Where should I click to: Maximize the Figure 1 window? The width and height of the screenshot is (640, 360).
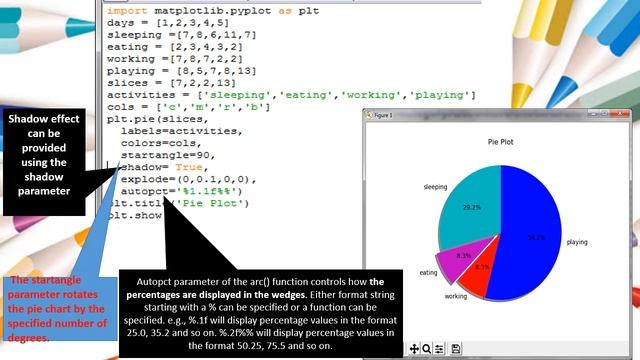click(x=604, y=113)
